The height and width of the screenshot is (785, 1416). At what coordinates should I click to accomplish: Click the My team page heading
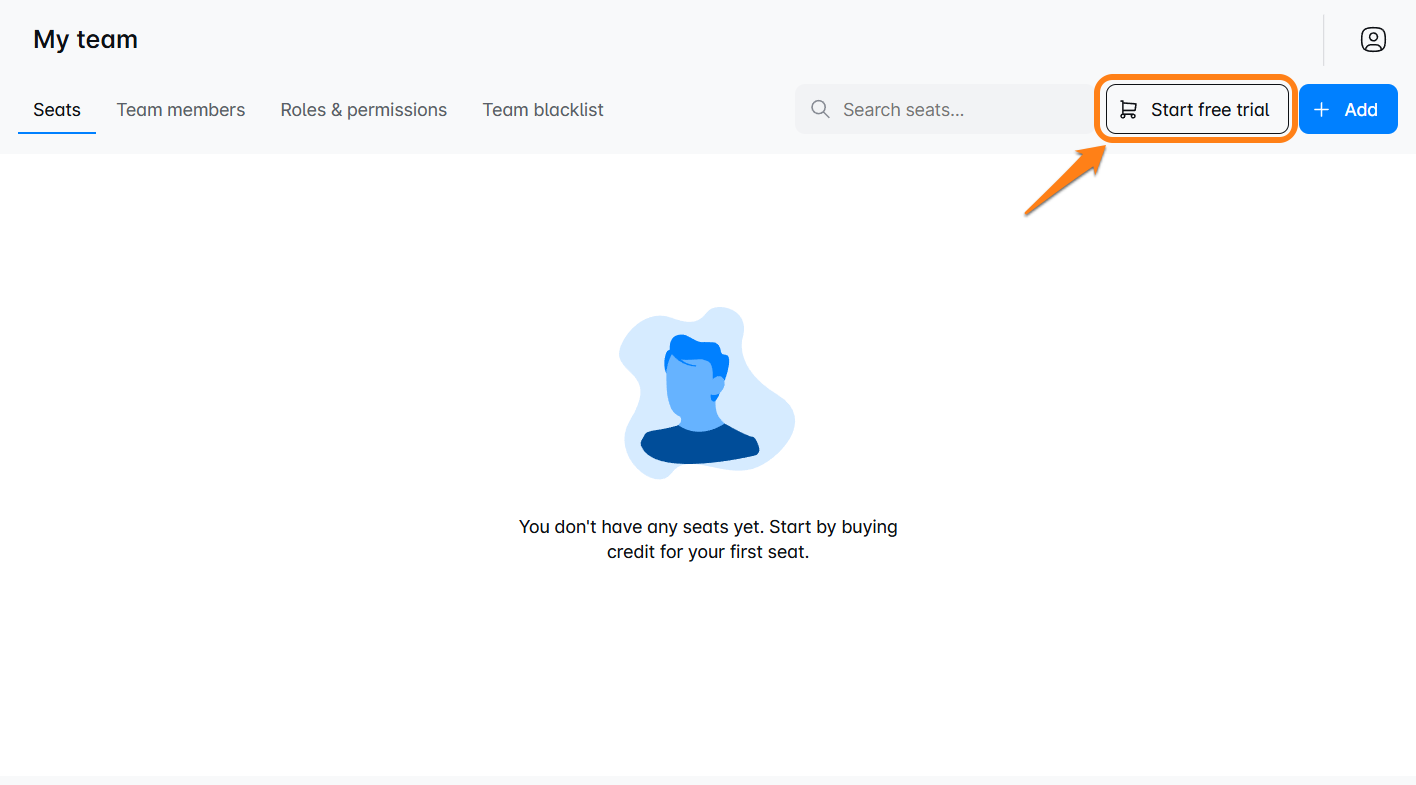86,40
